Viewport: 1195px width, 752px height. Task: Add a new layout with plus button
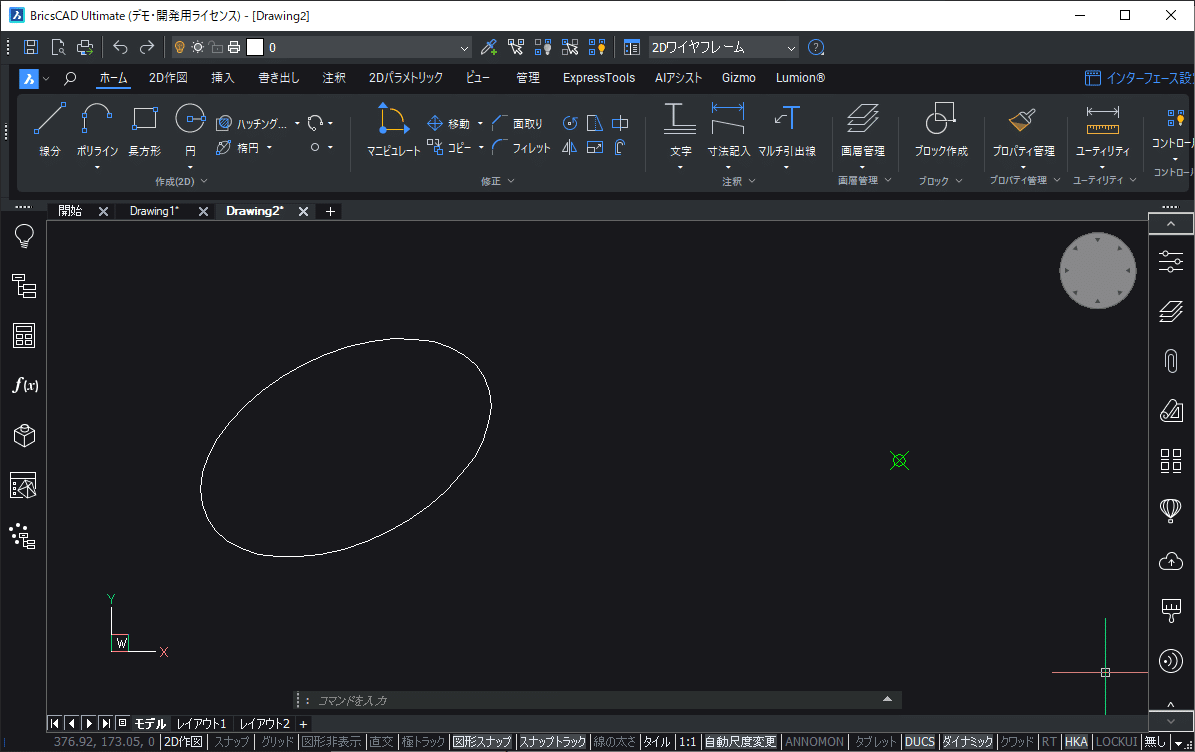pyautogui.click(x=303, y=724)
